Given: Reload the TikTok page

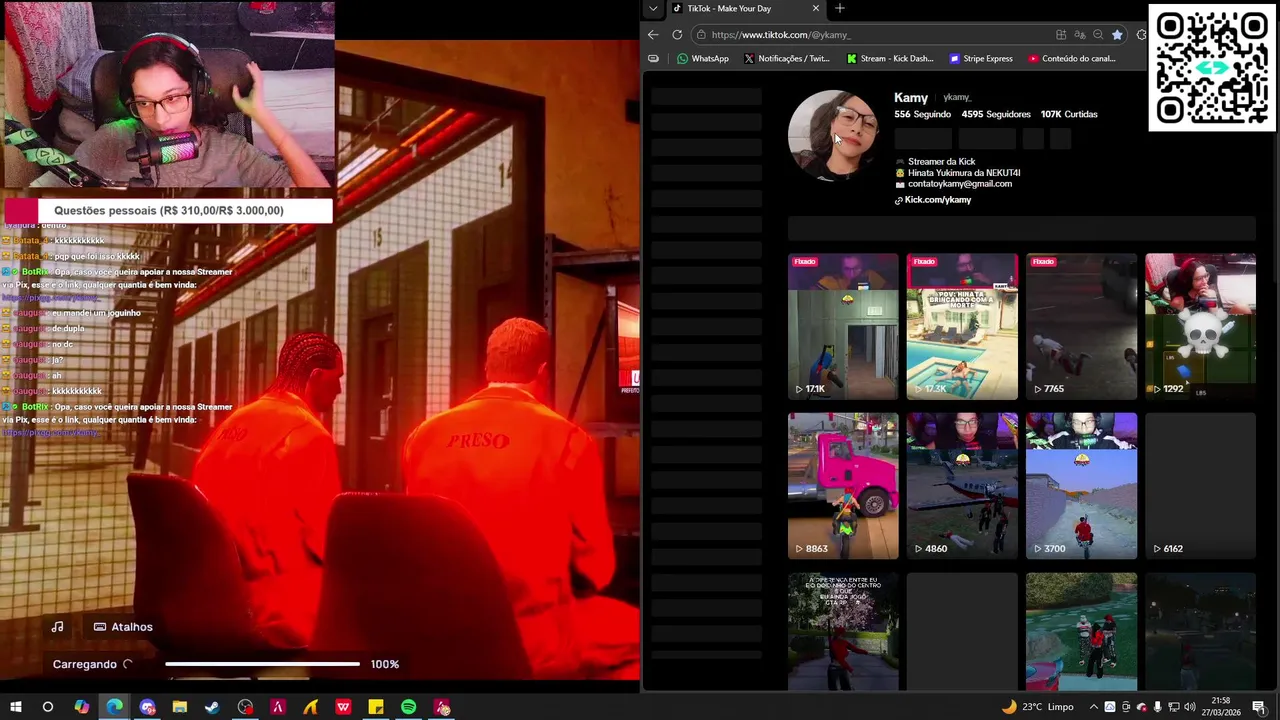Looking at the screenshot, I should (x=677, y=35).
